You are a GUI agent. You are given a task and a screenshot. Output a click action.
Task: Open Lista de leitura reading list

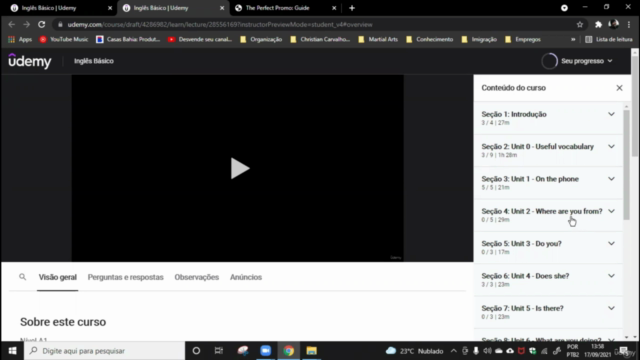coord(609,39)
